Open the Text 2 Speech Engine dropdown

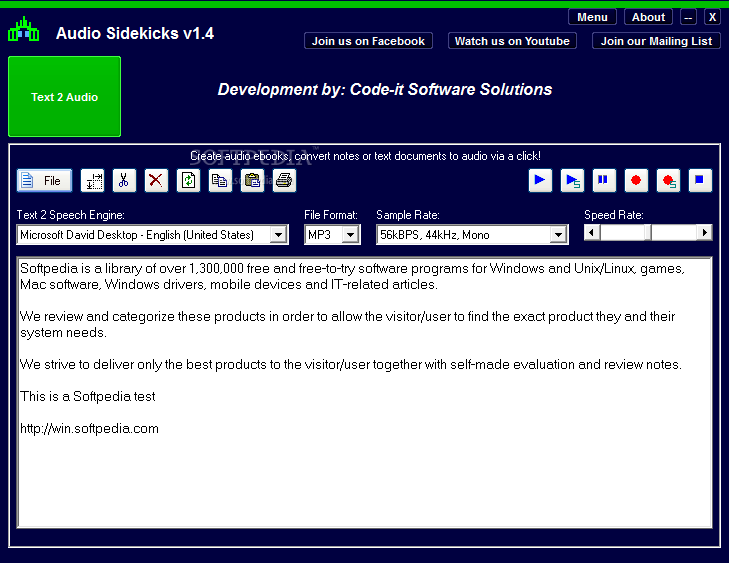coord(278,235)
